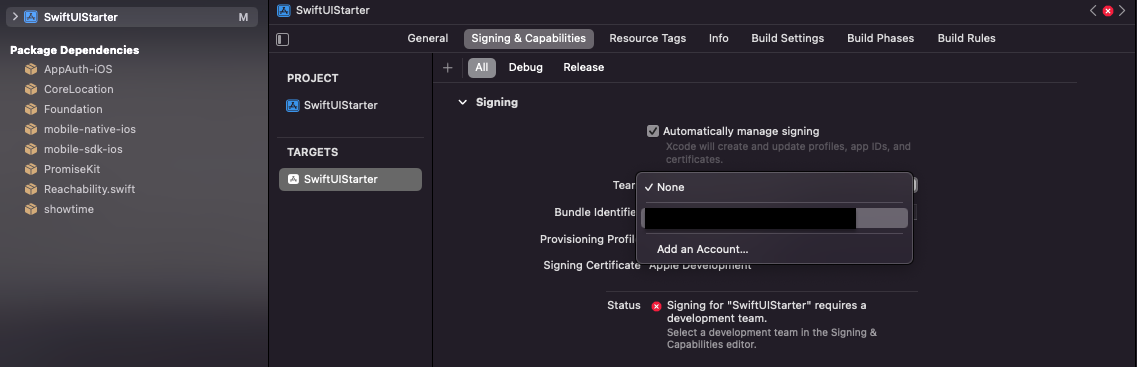Select showtime package name
The height and width of the screenshot is (367, 1137).
coord(69,209)
